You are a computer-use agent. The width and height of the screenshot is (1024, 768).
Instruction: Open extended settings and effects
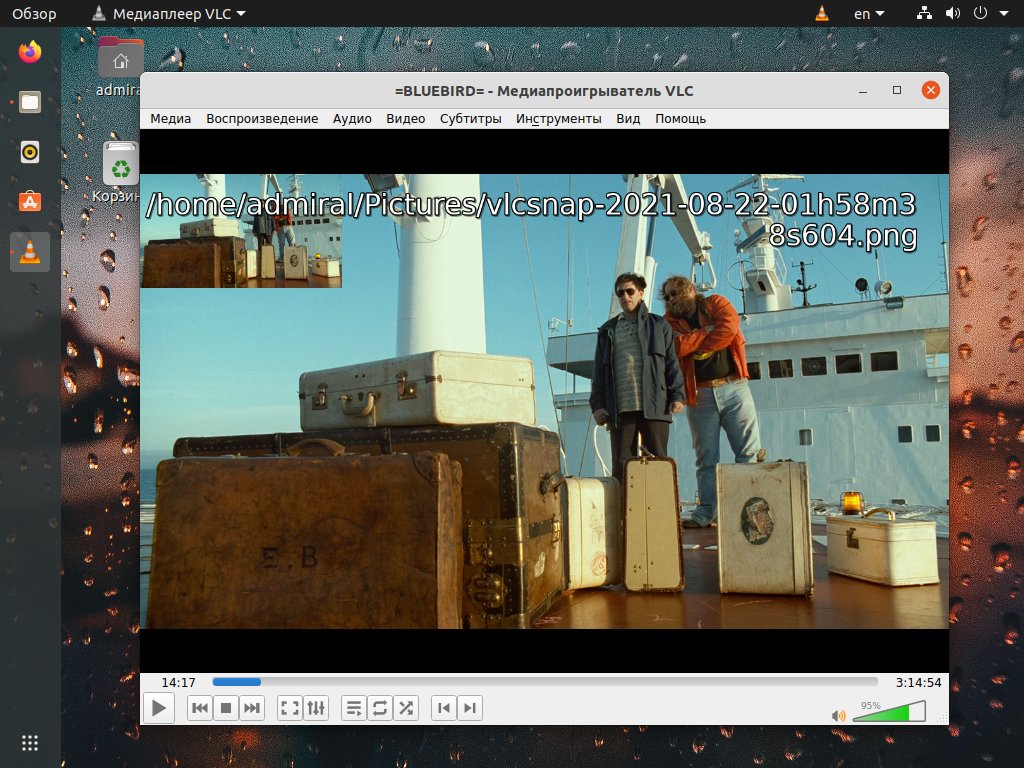(316, 708)
